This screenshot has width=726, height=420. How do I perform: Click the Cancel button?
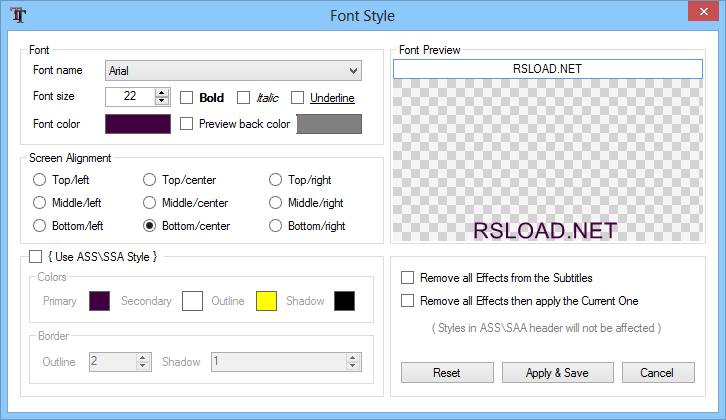pyautogui.click(x=658, y=373)
